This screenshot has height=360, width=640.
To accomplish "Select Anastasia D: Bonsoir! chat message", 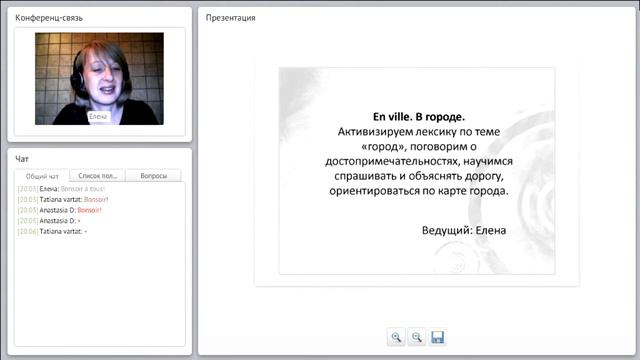I will (x=60, y=210).
